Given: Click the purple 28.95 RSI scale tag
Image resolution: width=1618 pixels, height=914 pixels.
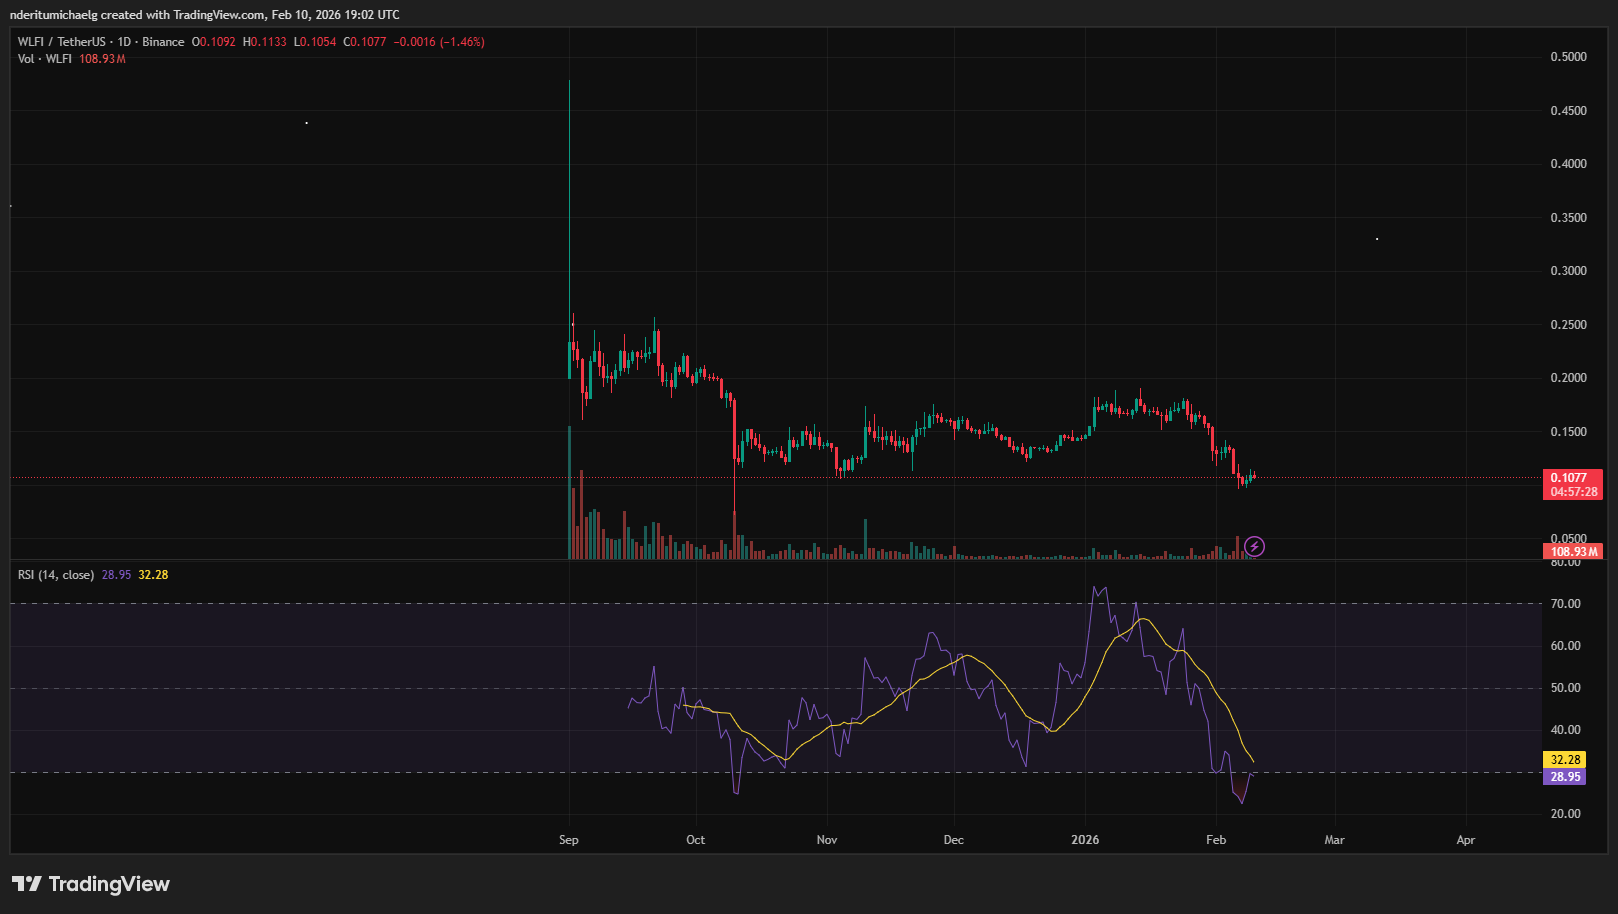Looking at the screenshot, I should (x=1565, y=777).
